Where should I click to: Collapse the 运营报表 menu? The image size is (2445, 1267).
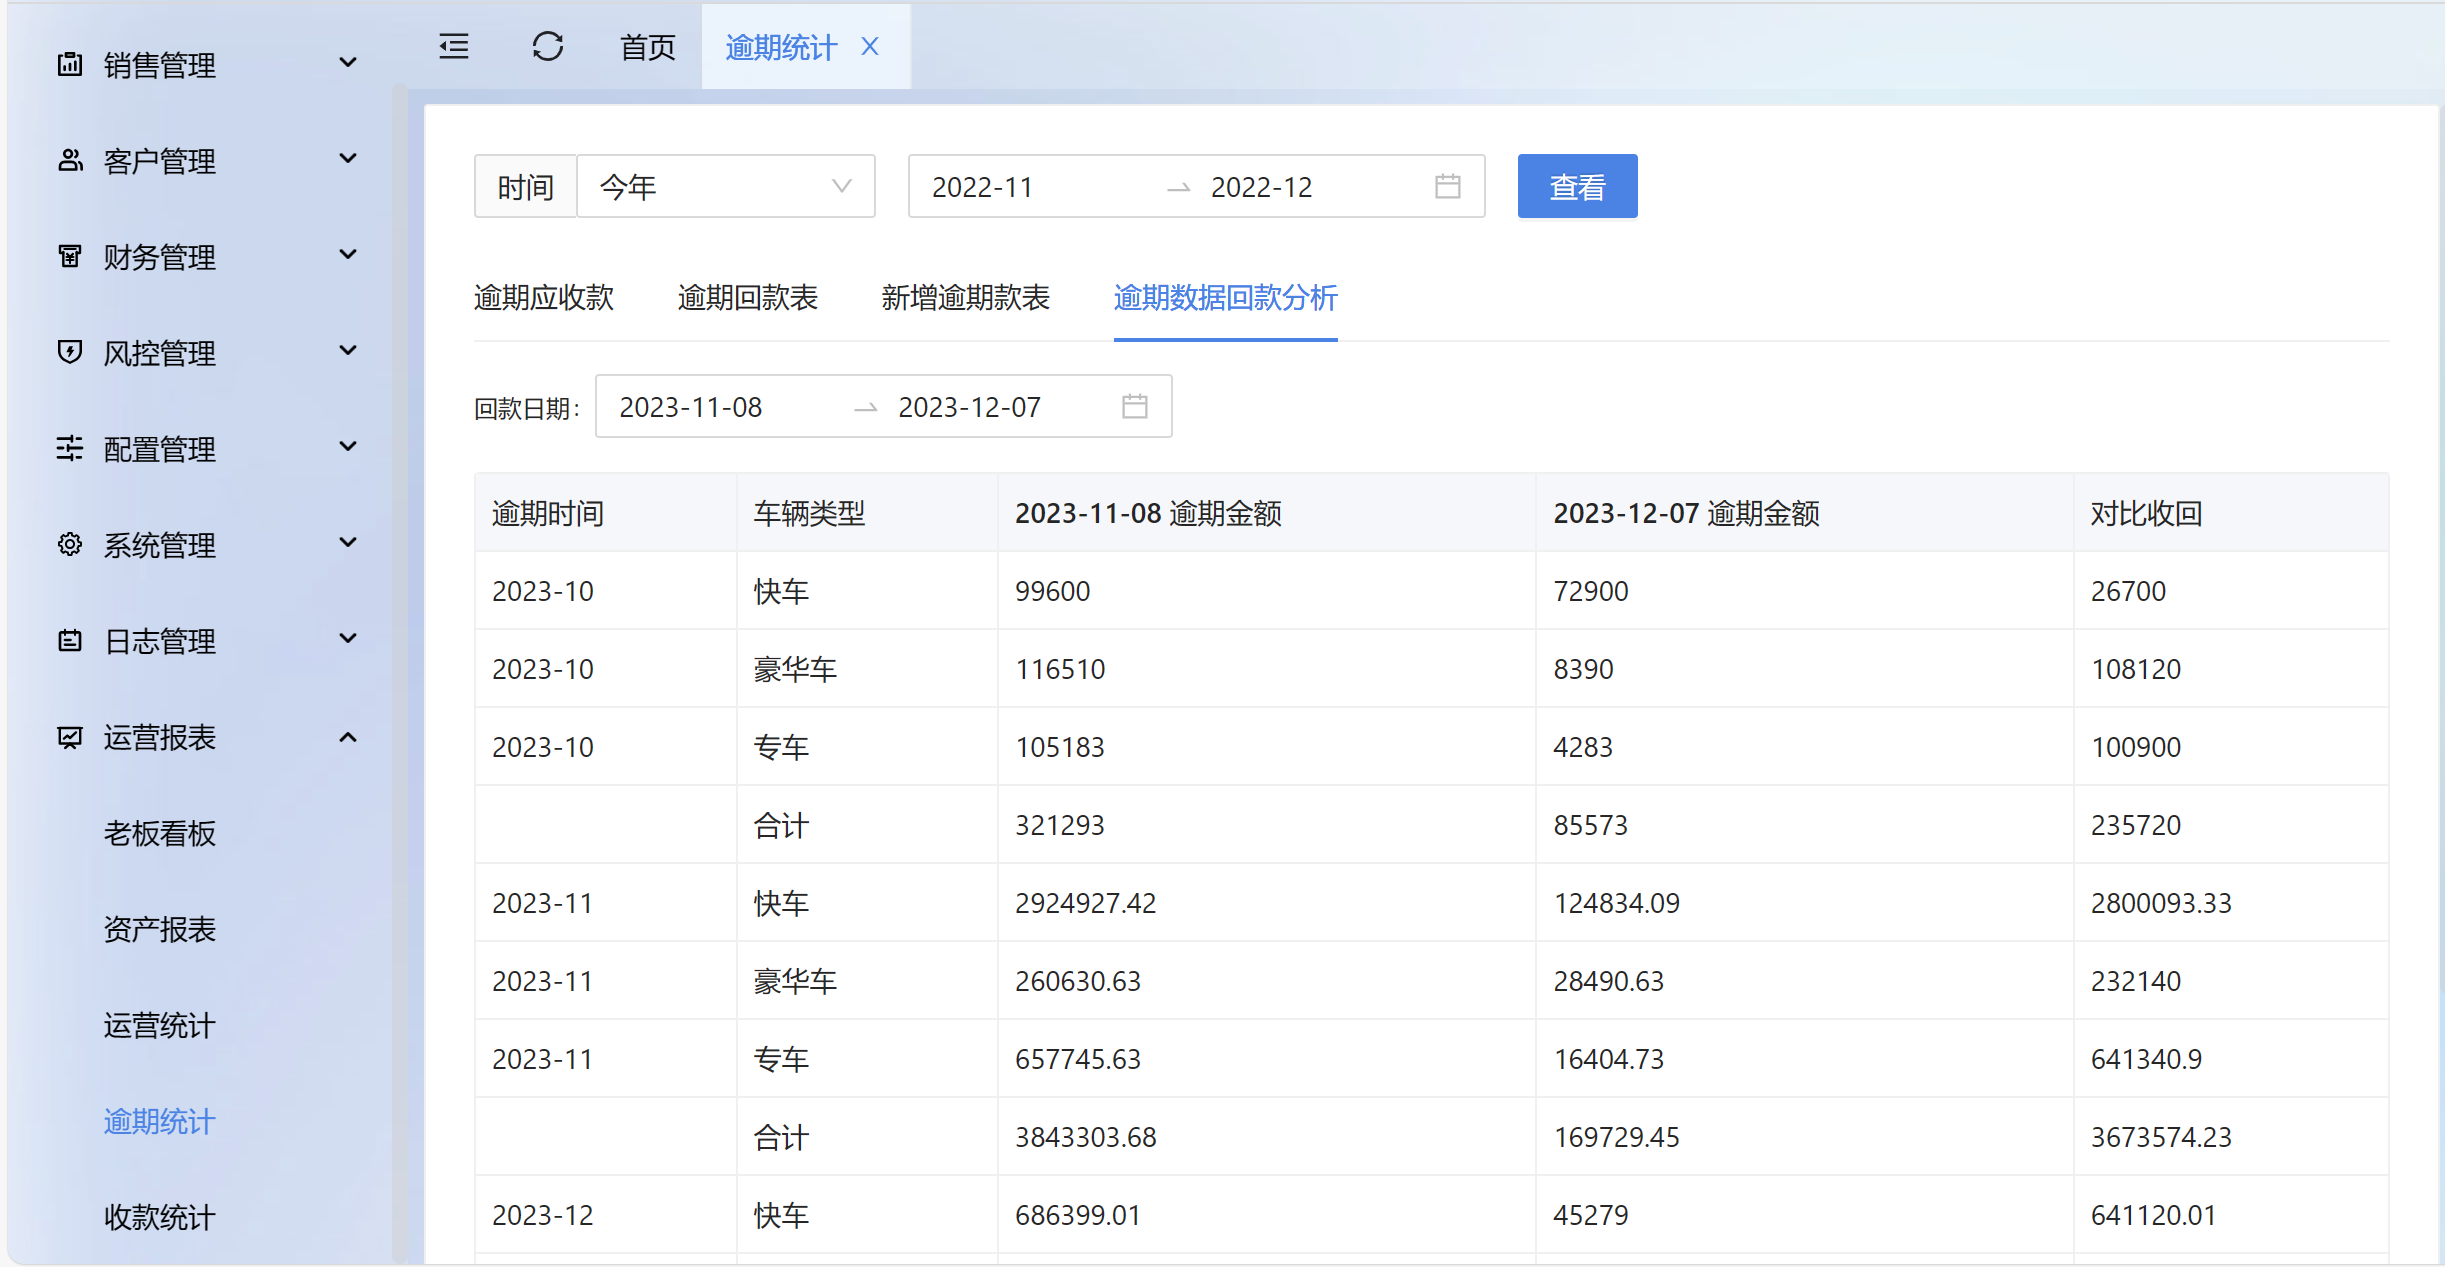point(348,737)
